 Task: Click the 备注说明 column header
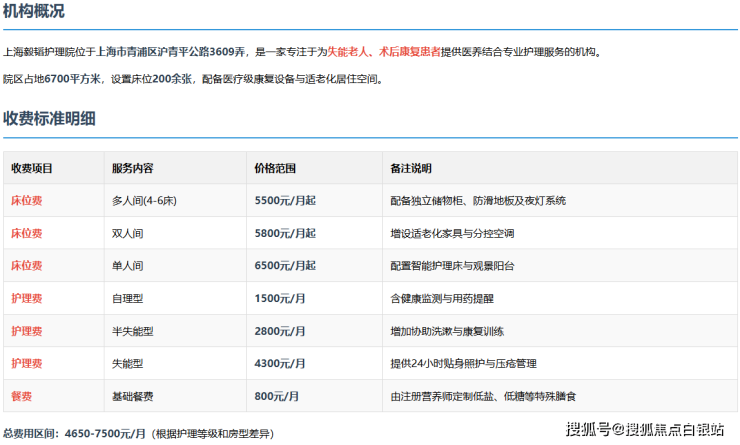click(410, 168)
